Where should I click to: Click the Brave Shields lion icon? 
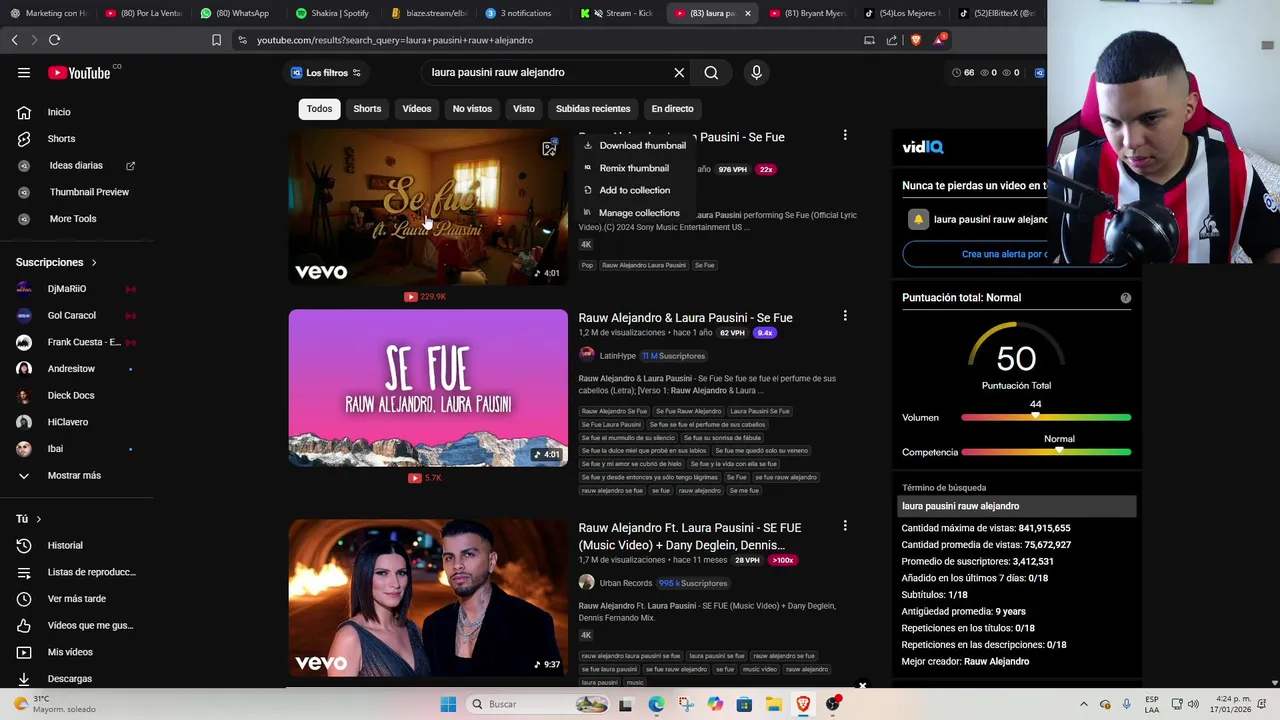click(x=915, y=40)
